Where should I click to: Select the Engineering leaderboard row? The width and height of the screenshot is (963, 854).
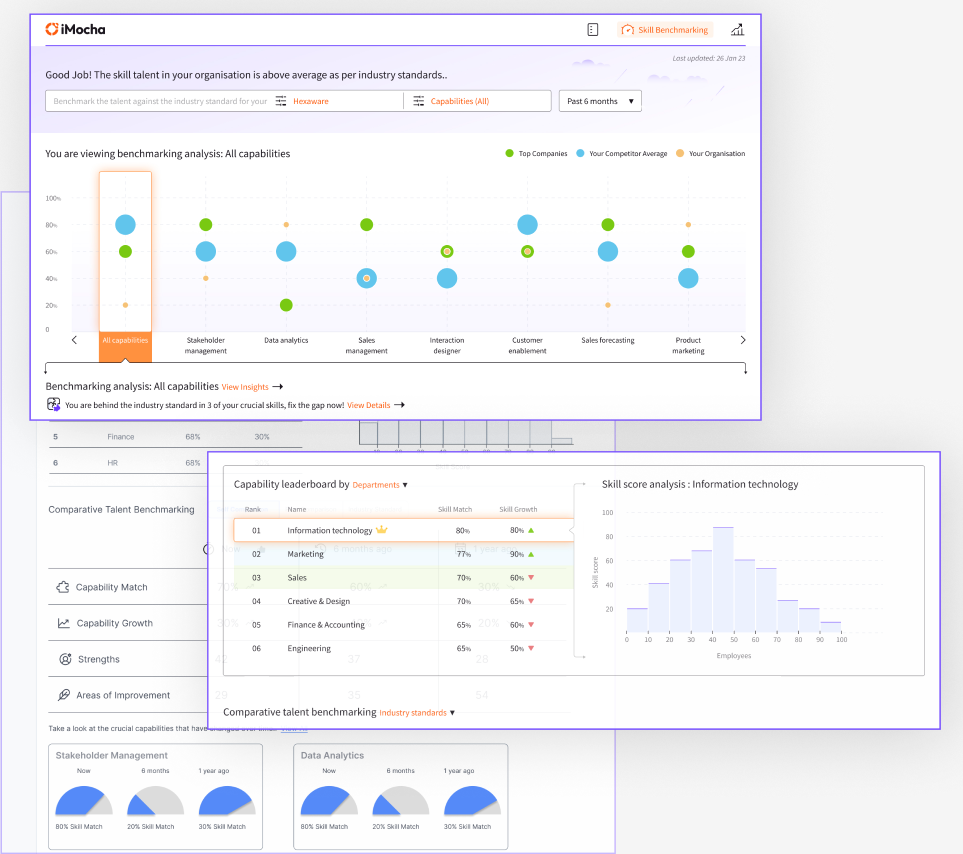(399, 648)
